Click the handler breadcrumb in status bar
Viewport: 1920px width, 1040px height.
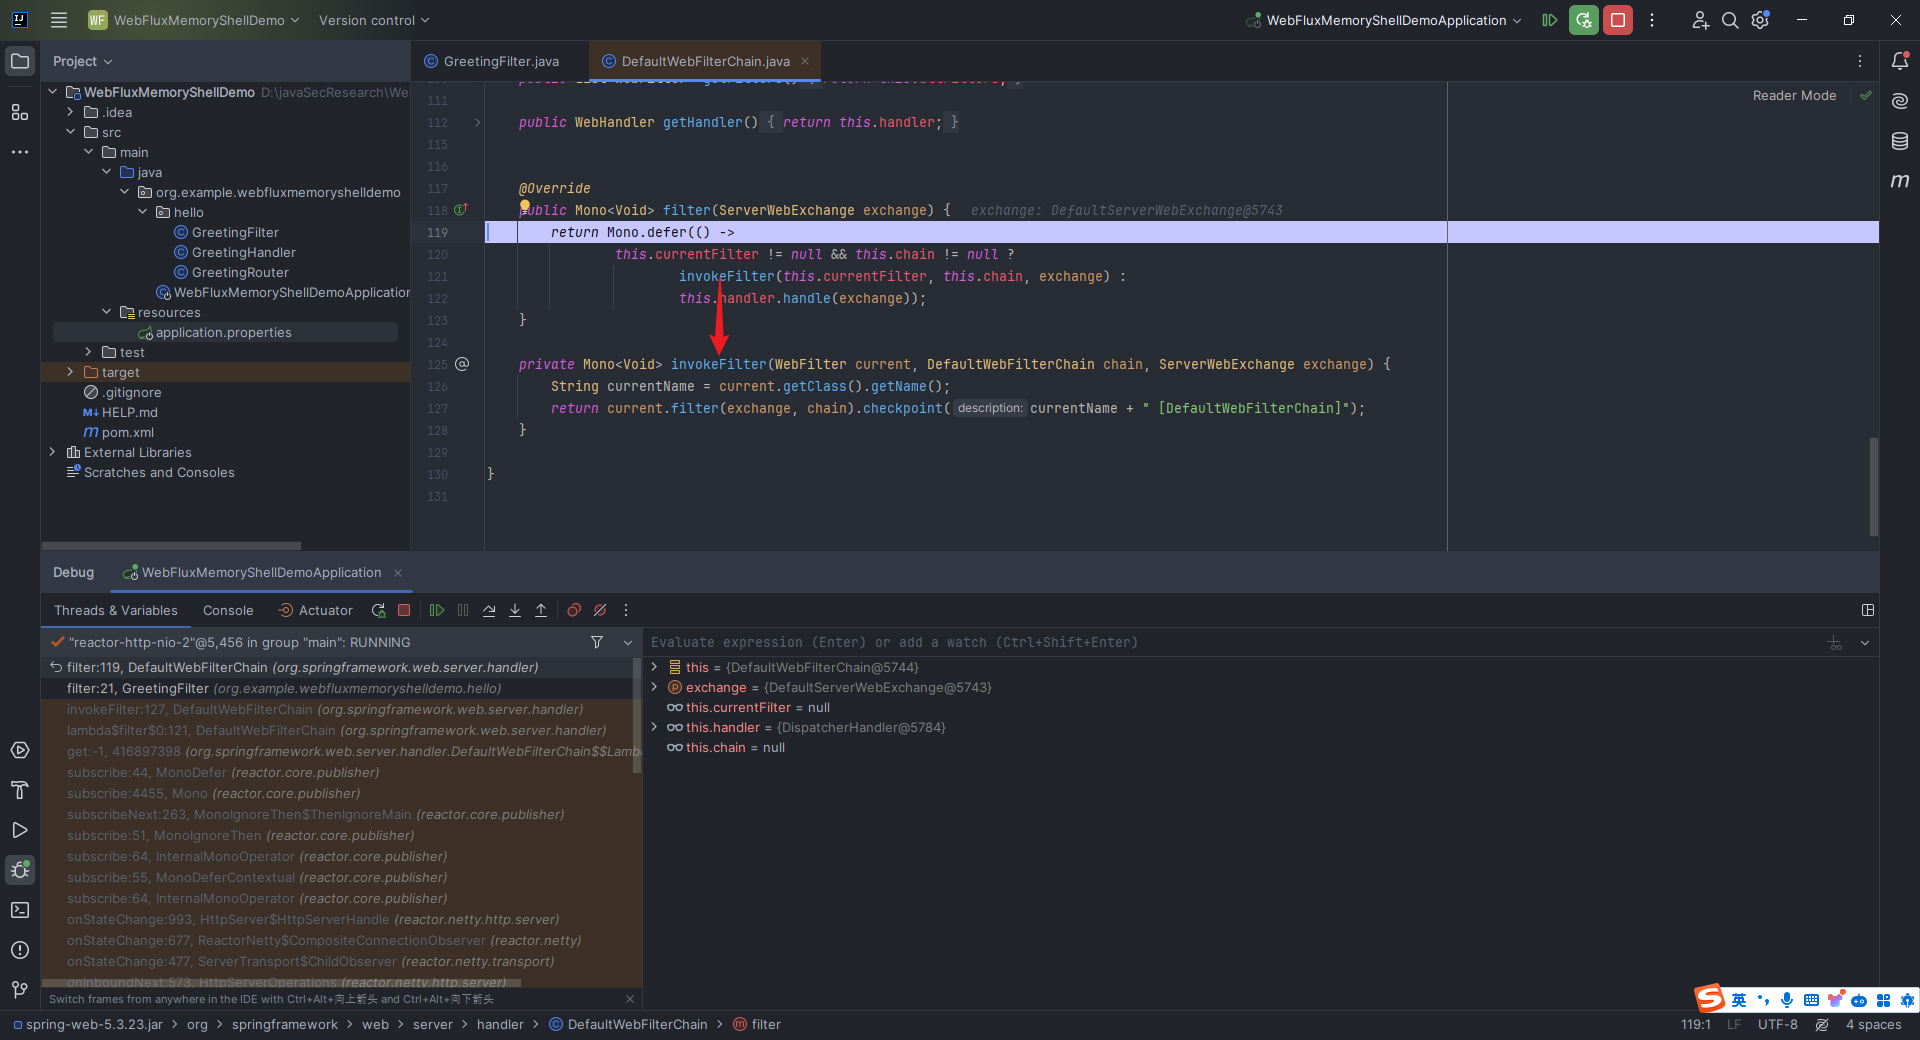(x=500, y=1025)
